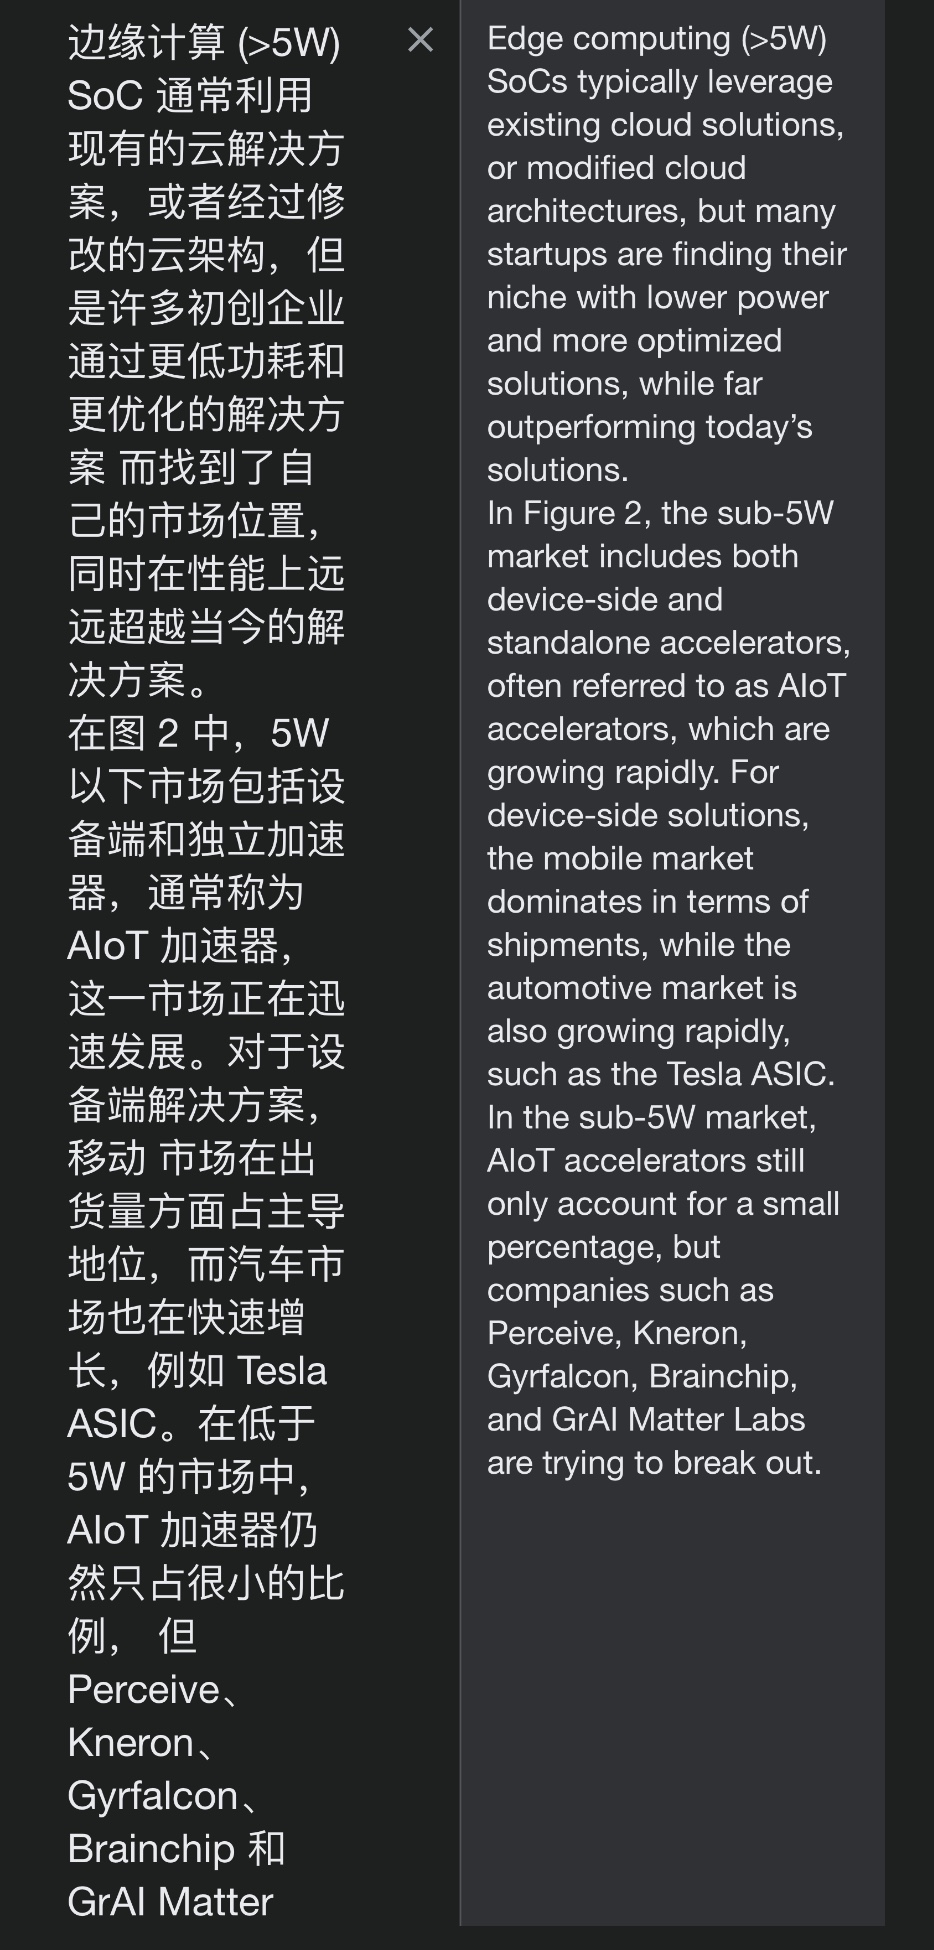Click 'GrAI Matter' at the source text bottom
934x1950 pixels.
click(170, 1902)
